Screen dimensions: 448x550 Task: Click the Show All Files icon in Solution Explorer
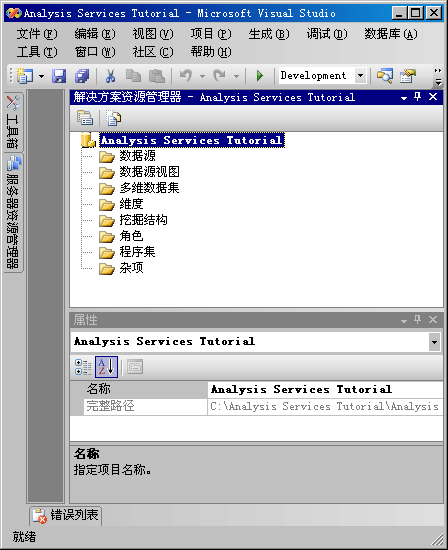click(x=114, y=118)
